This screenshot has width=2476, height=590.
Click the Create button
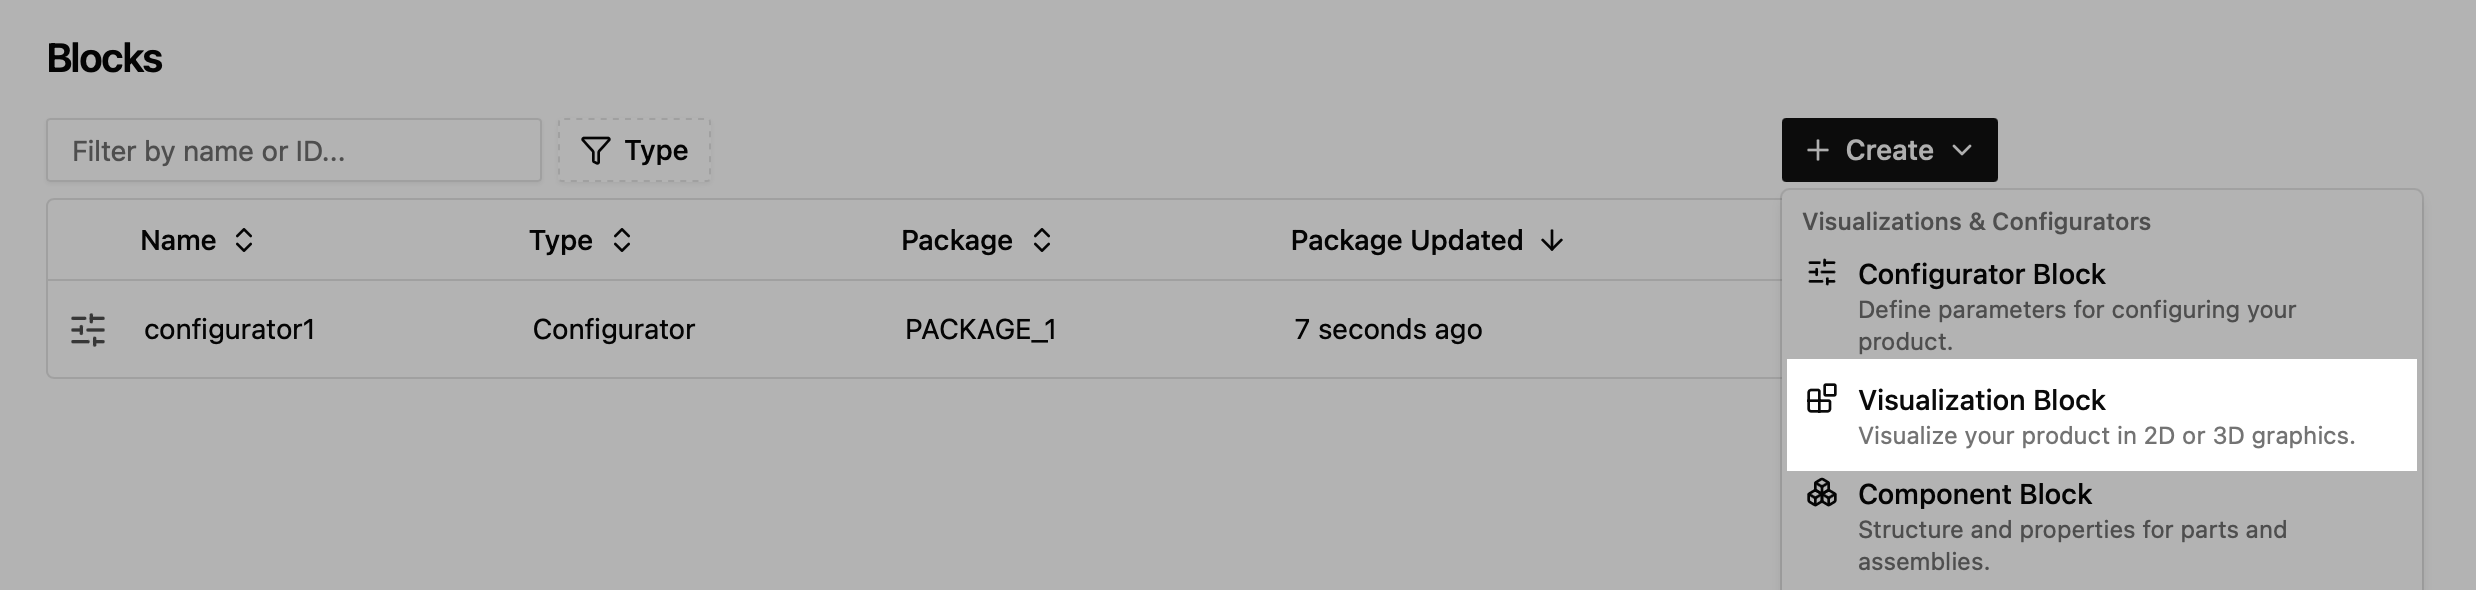[1889, 150]
